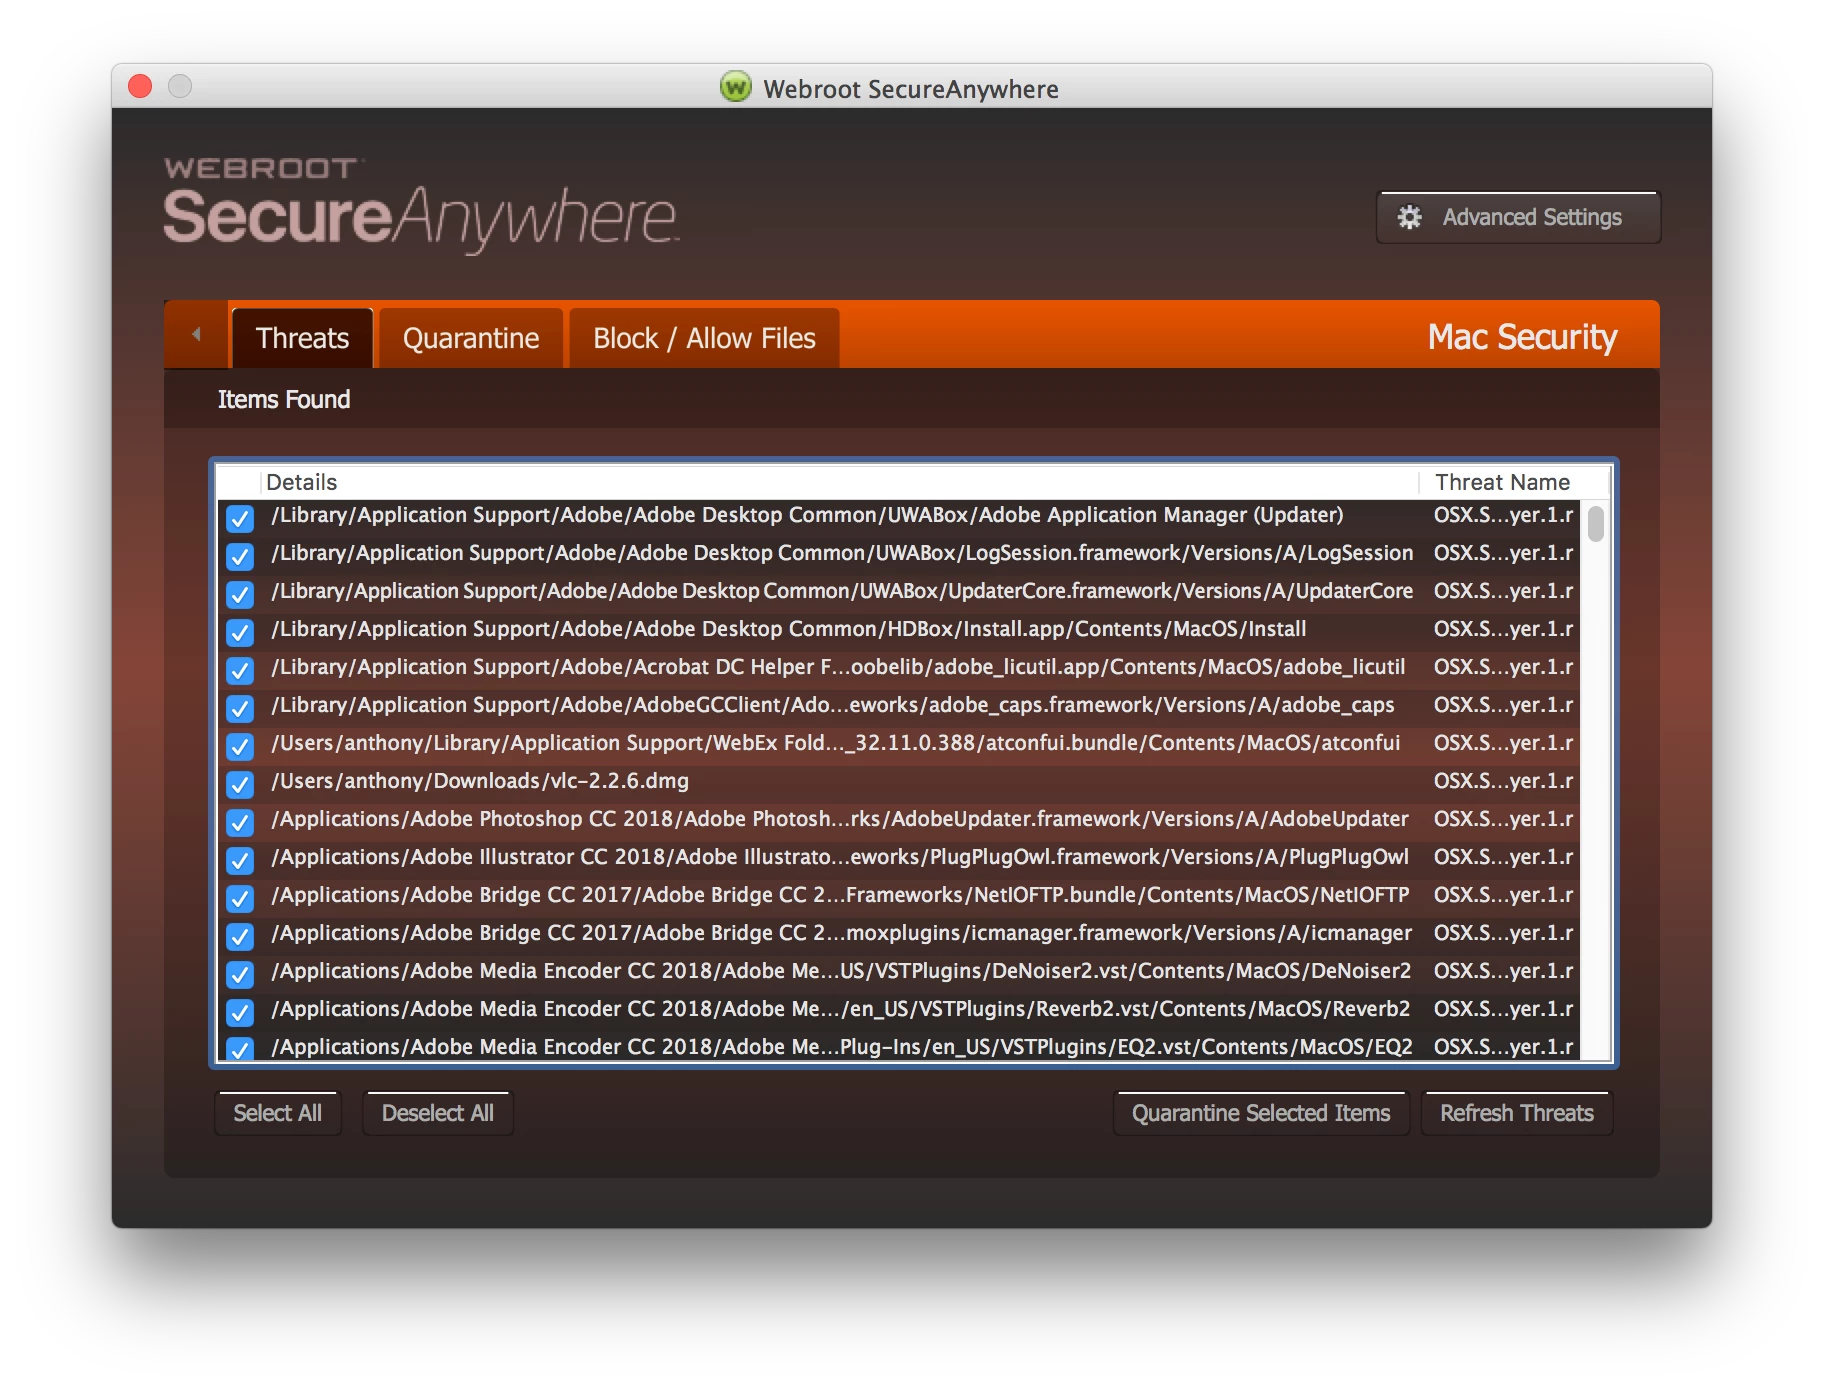Switch to the Threats tab

pyautogui.click(x=302, y=338)
